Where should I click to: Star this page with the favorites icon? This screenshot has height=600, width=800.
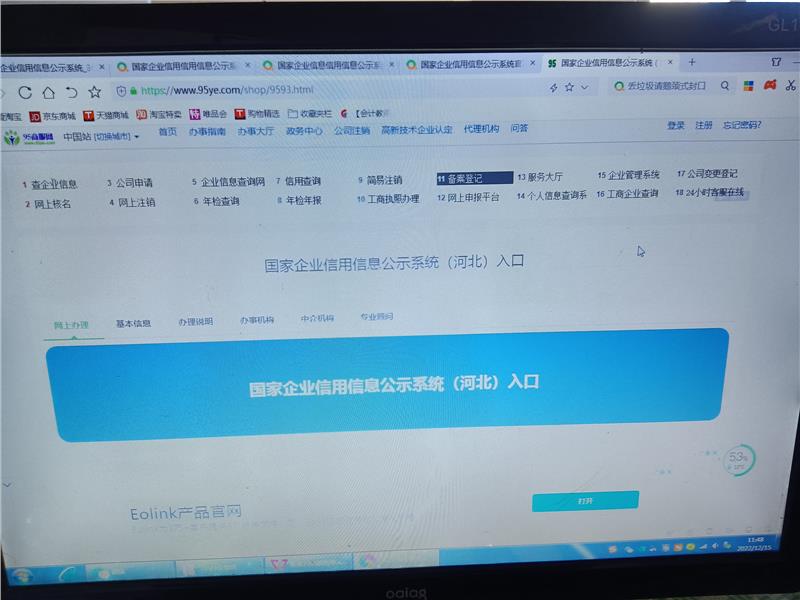95,91
